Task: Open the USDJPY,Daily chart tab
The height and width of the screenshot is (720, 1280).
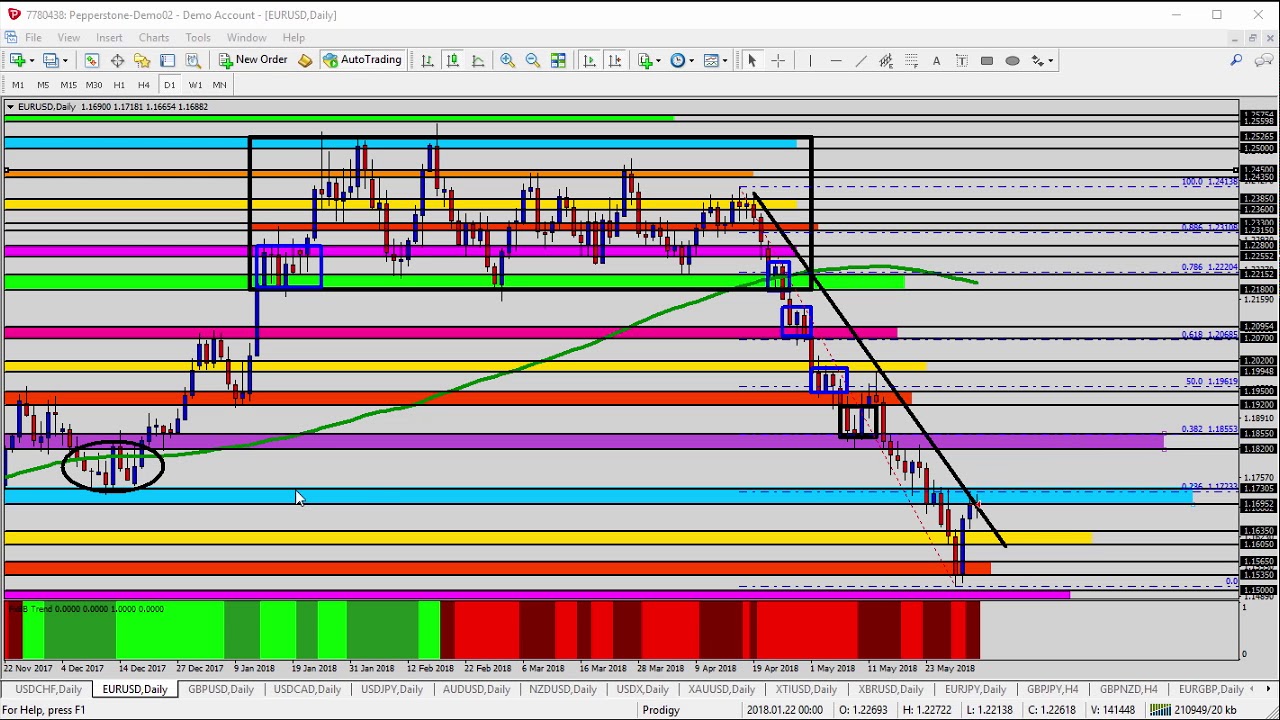Action: pos(392,689)
